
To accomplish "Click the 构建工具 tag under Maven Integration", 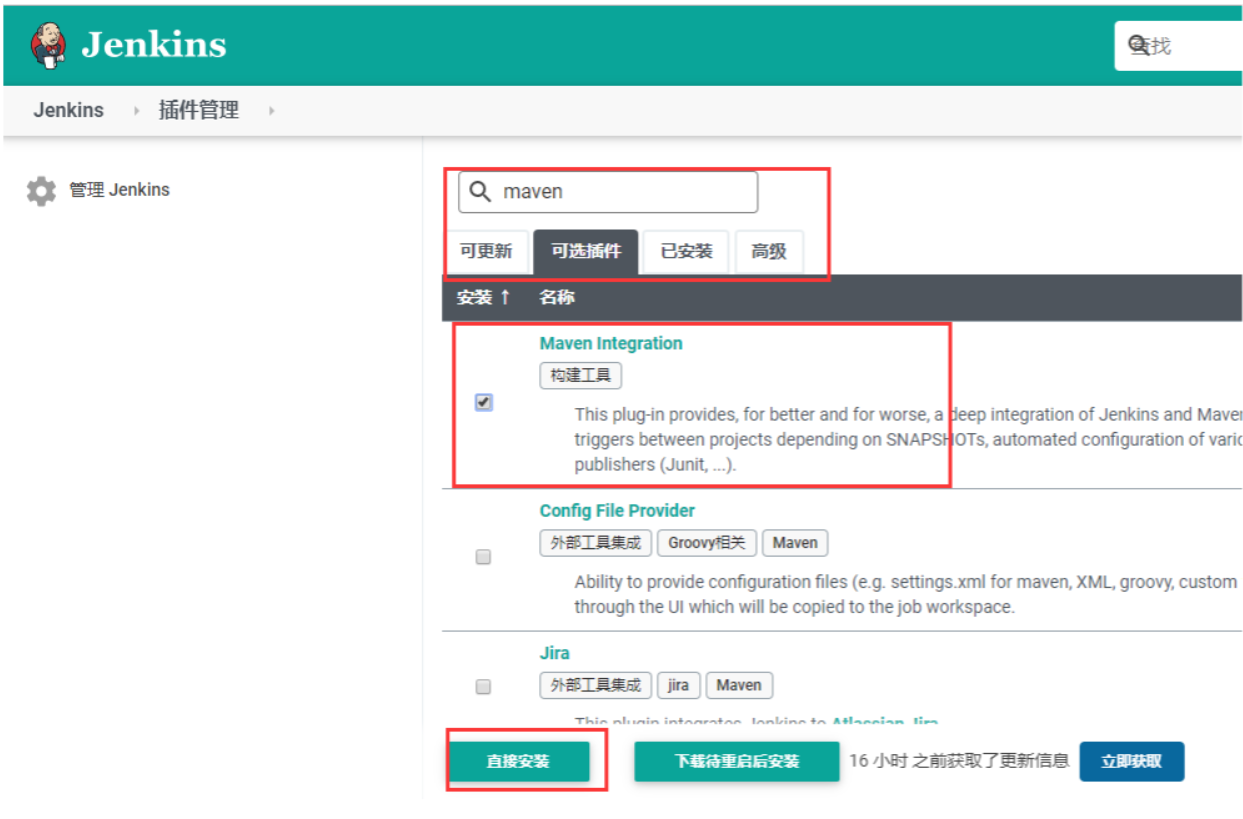I will pos(581,376).
